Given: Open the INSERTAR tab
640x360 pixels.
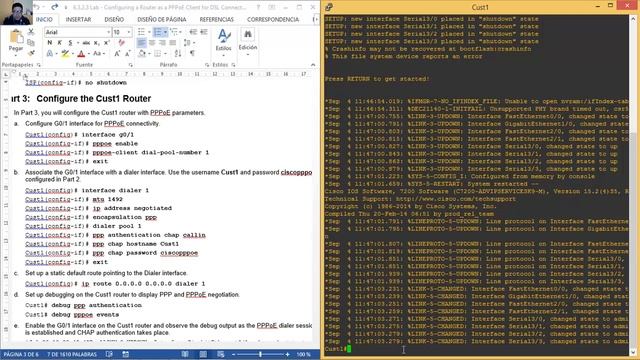Looking at the screenshot, I should (78, 19).
